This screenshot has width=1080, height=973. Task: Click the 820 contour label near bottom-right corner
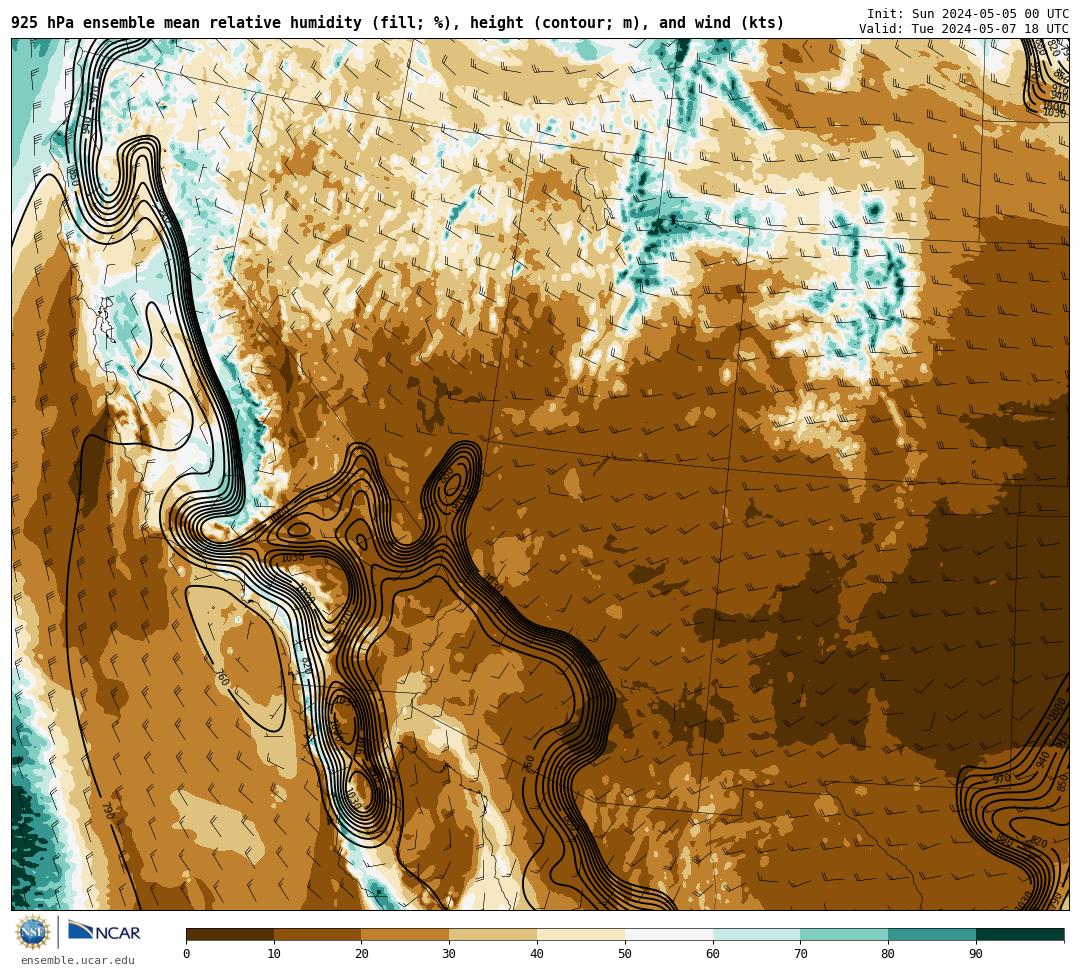pyautogui.click(x=1039, y=842)
